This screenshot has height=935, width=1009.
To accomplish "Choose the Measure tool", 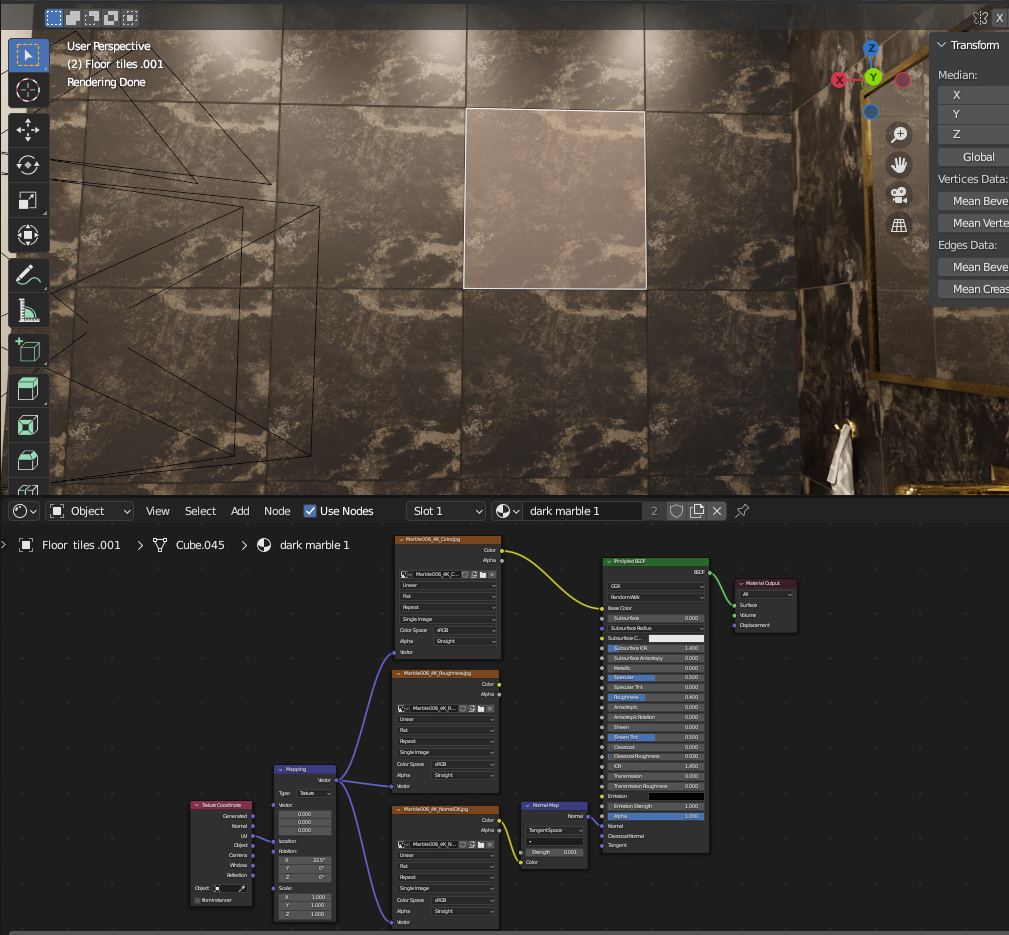I will tap(28, 310).
